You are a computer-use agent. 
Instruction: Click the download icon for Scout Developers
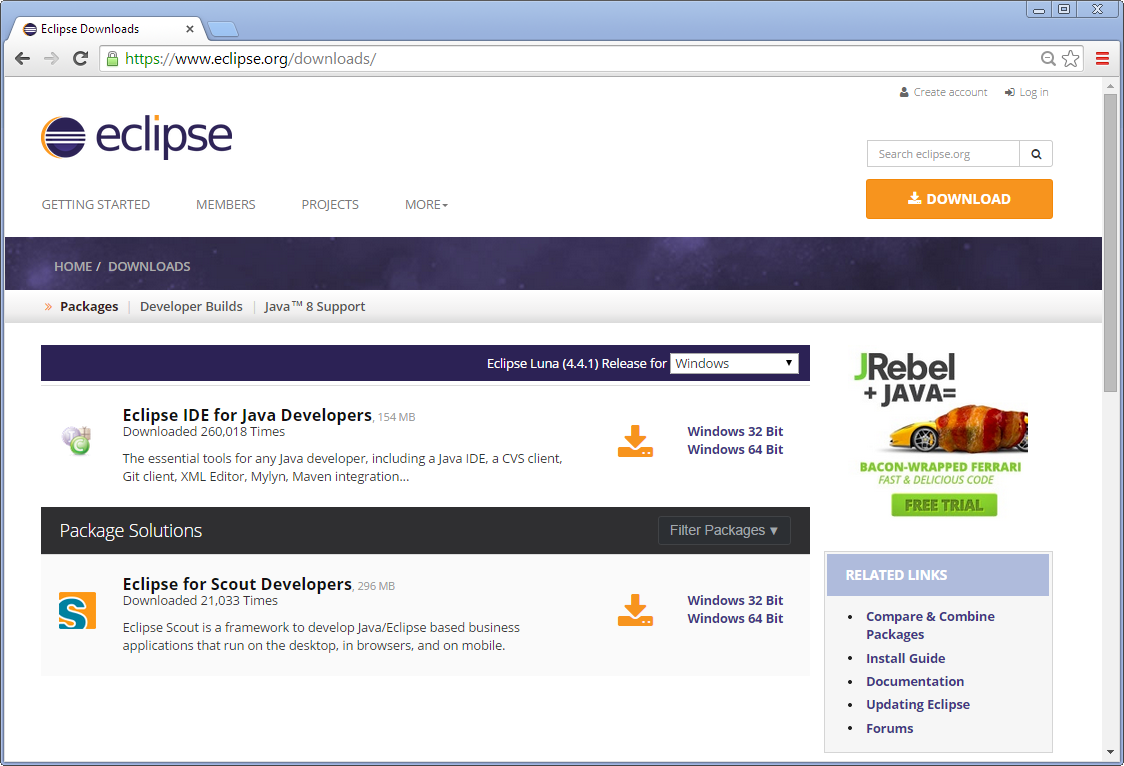click(x=635, y=610)
